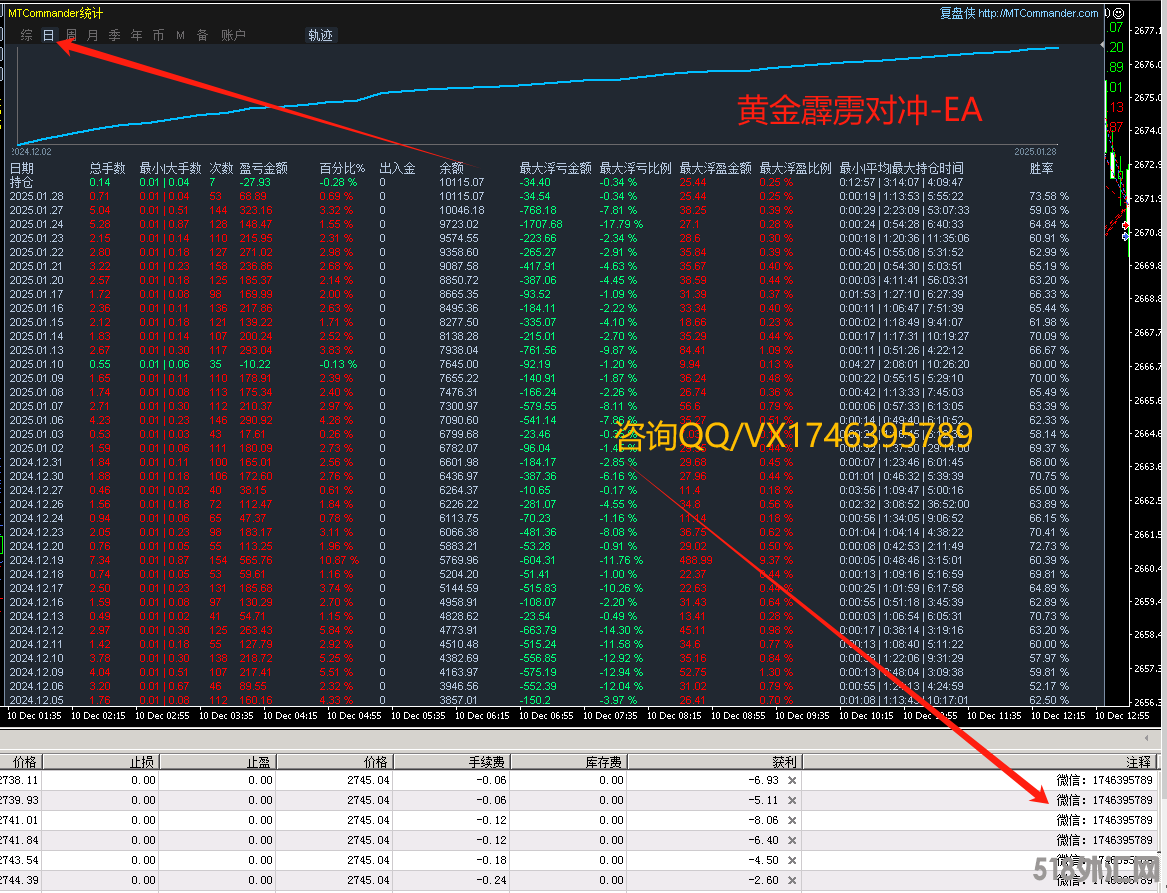Switch to the 账户 account tab

[x=232, y=35]
